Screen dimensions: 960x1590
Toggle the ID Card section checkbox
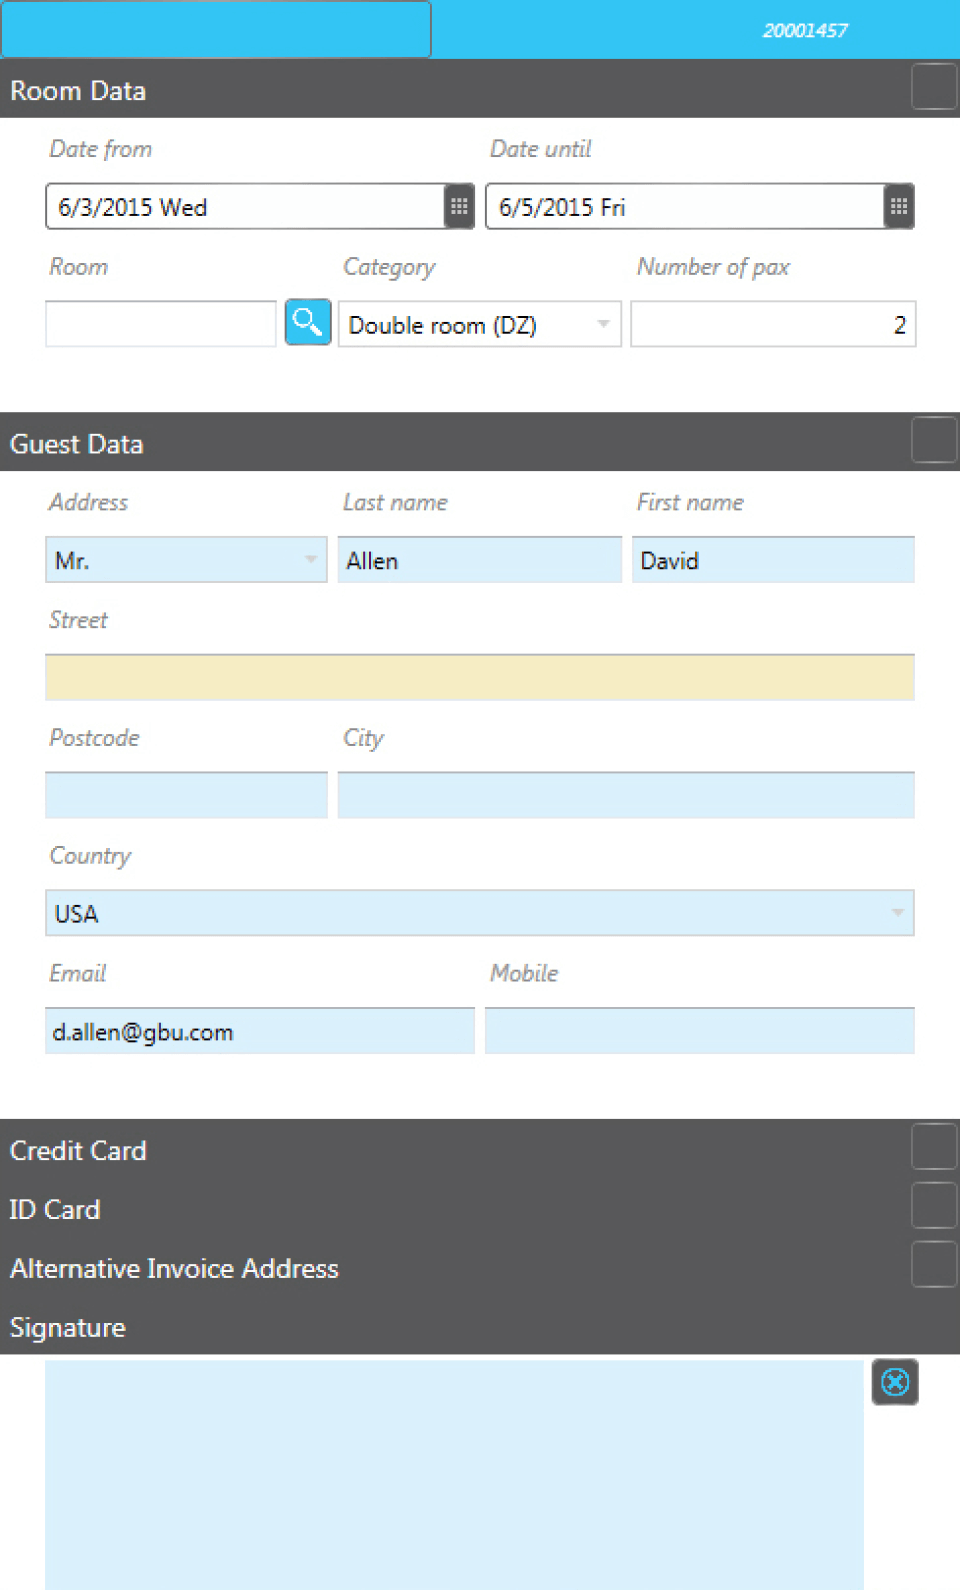click(x=934, y=1206)
